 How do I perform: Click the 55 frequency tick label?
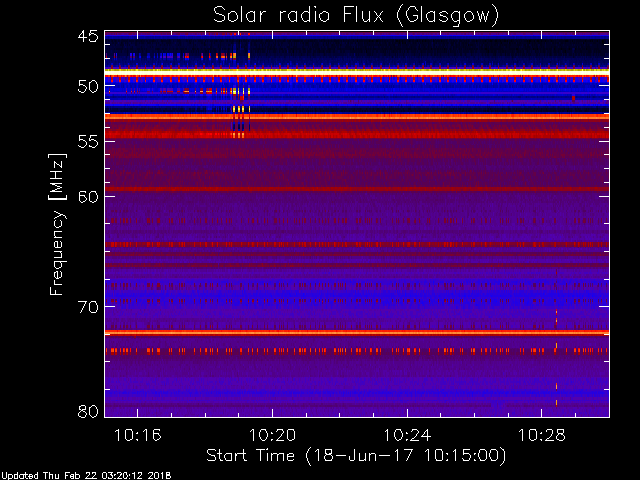(x=88, y=142)
